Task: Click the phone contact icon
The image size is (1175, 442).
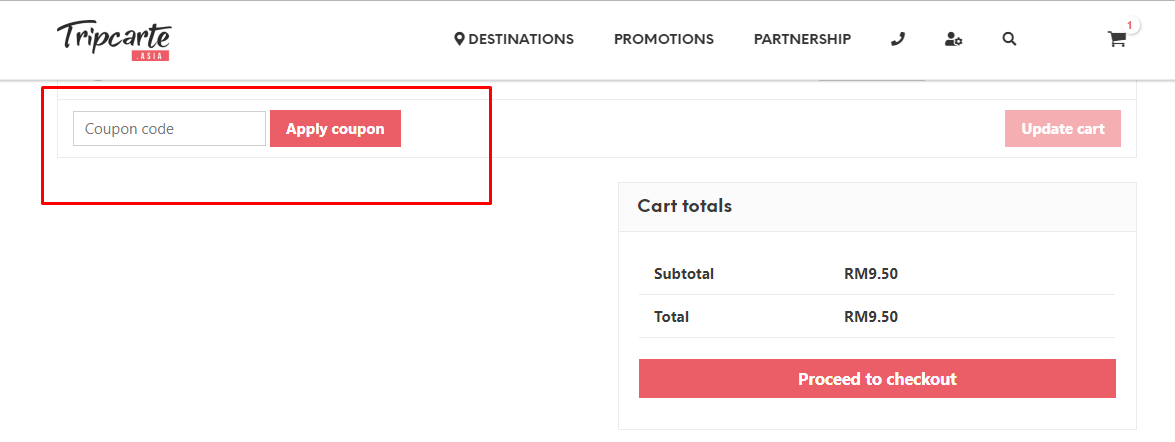Action: pos(897,39)
